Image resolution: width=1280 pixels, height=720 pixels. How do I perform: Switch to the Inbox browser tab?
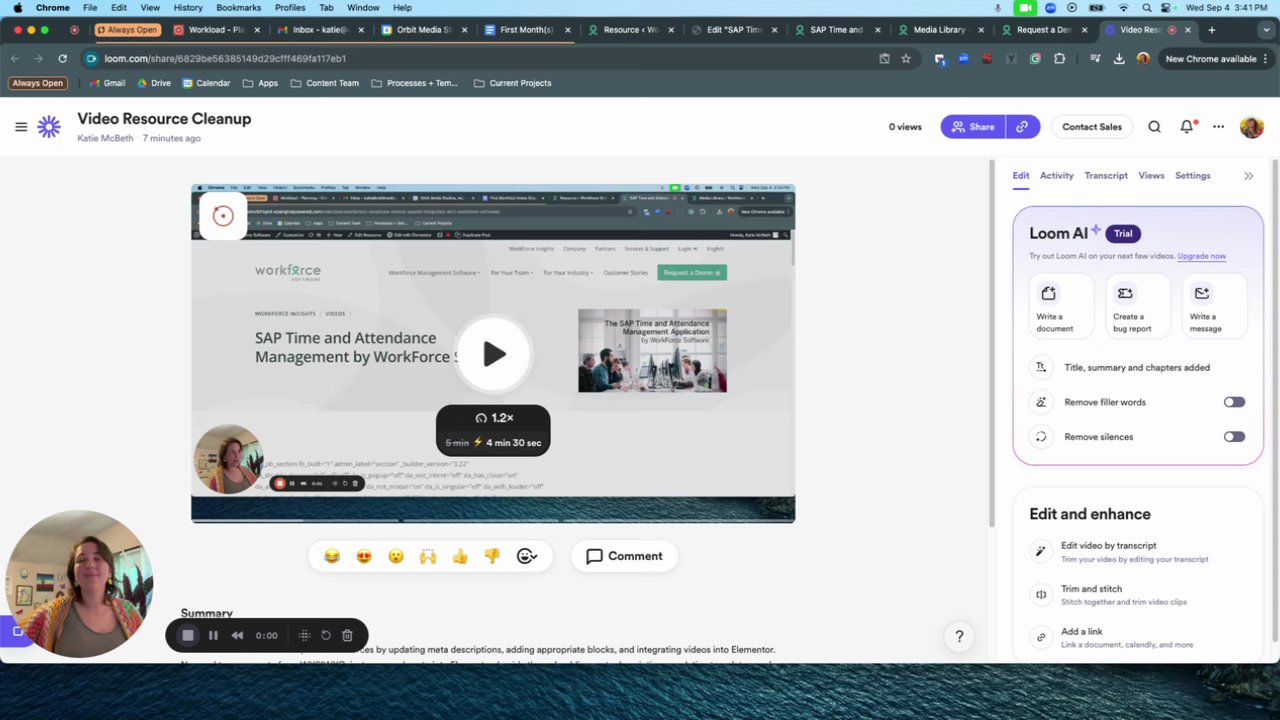pos(320,30)
